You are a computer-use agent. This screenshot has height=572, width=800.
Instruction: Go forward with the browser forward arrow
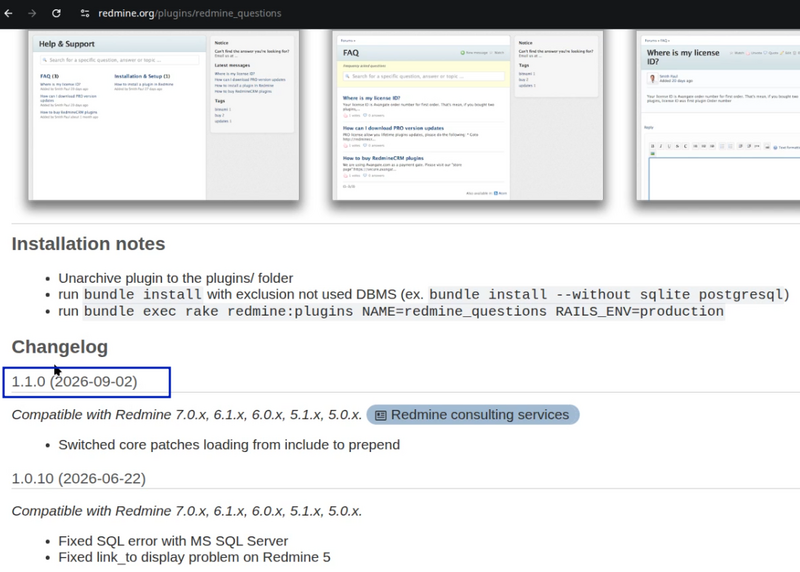[x=32, y=13]
